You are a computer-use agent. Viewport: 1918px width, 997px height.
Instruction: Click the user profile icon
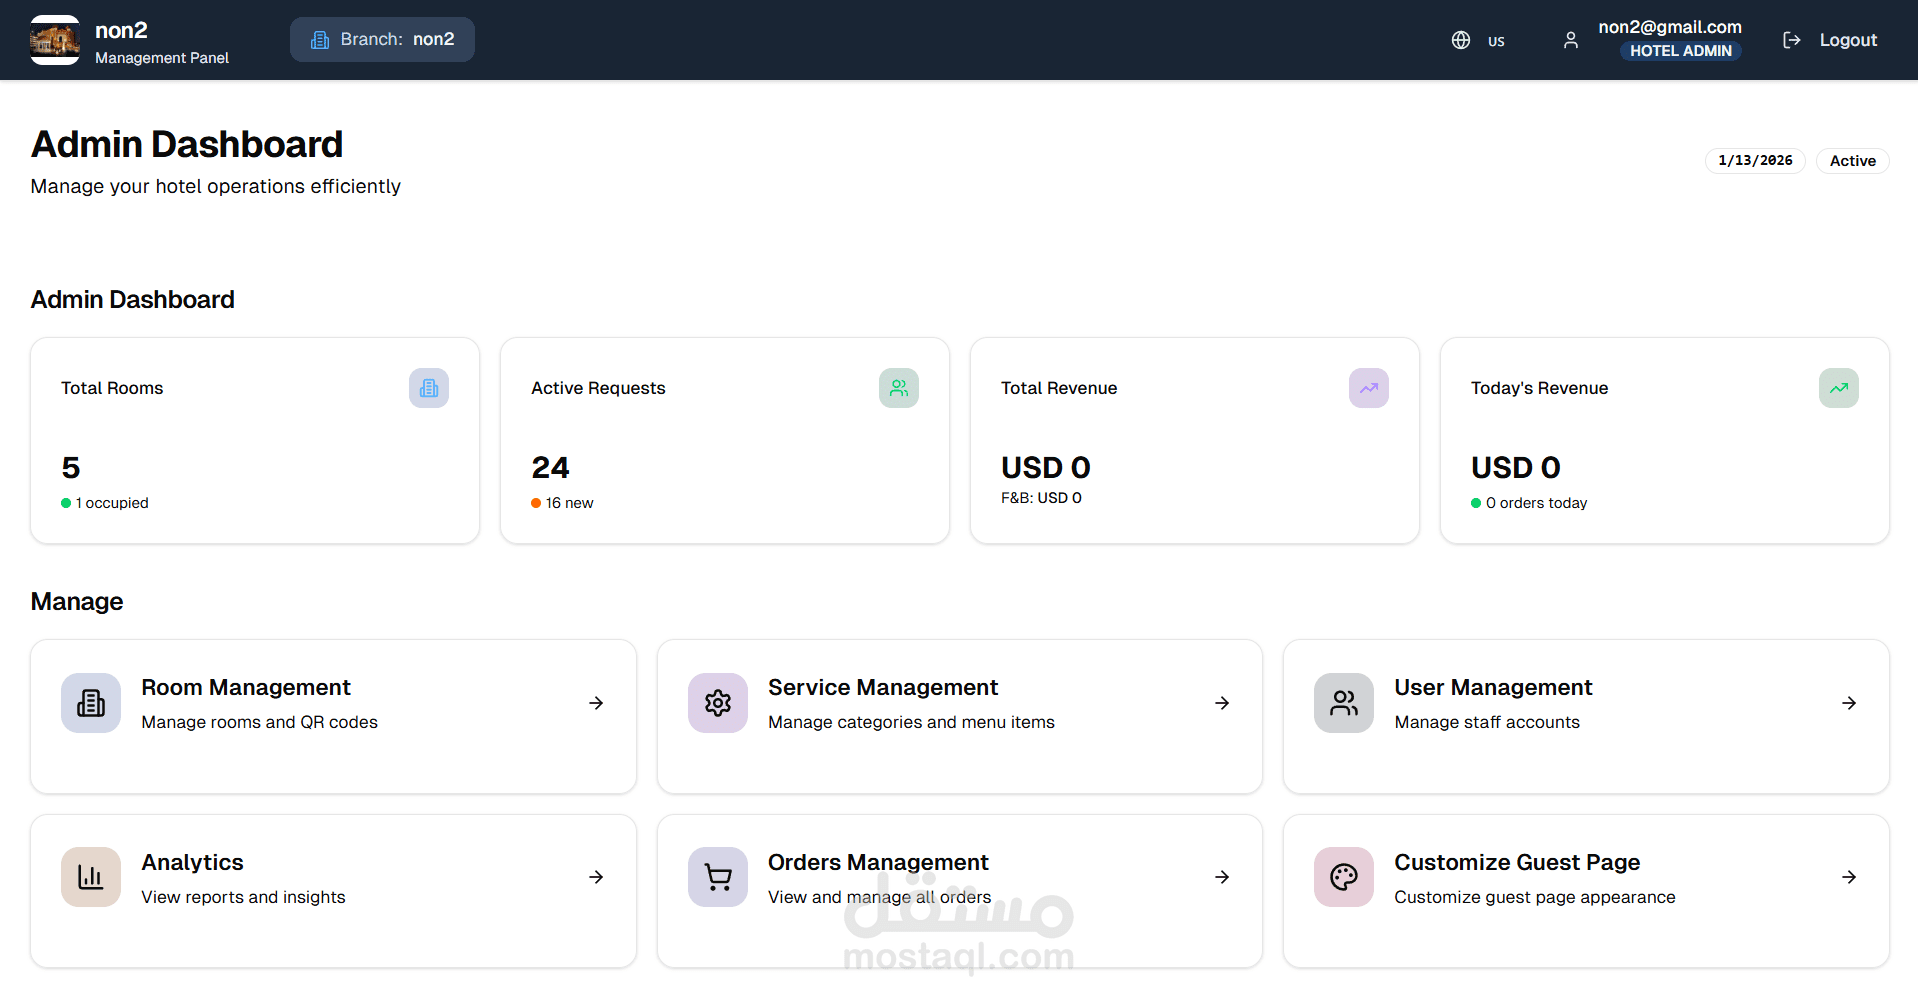[1571, 40]
